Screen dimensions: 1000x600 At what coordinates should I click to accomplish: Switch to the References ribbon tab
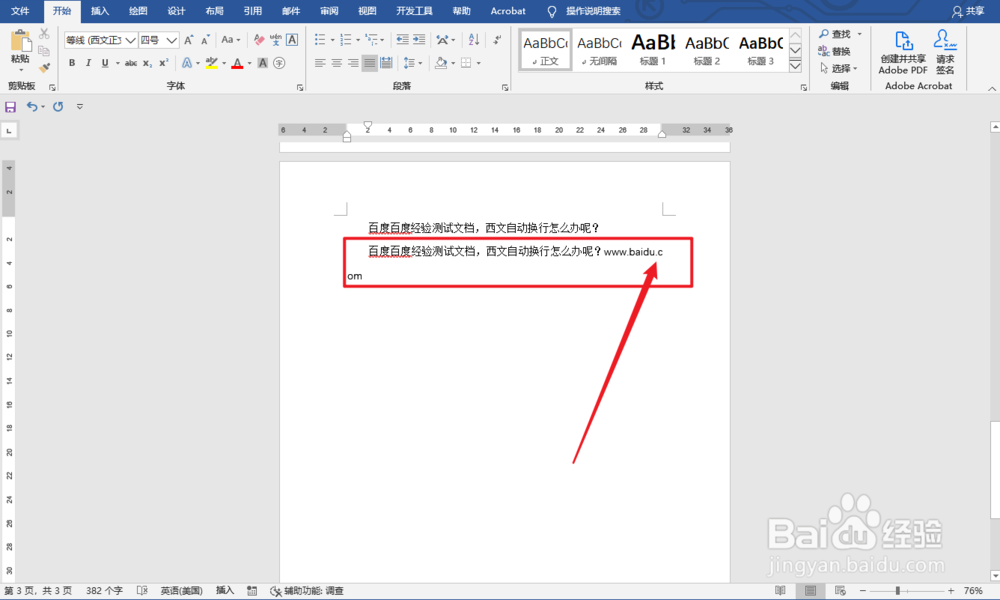pyautogui.click(x=253, y=11)
